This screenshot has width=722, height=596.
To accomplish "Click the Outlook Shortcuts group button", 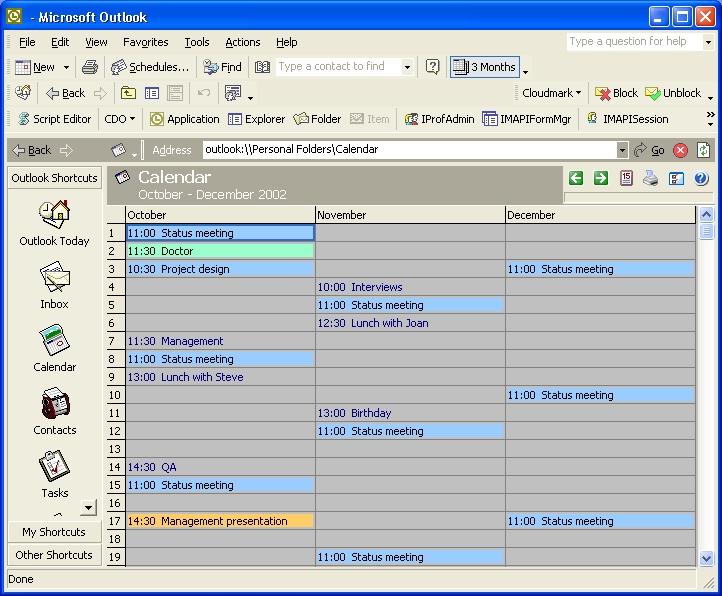I will coord(54,178).
